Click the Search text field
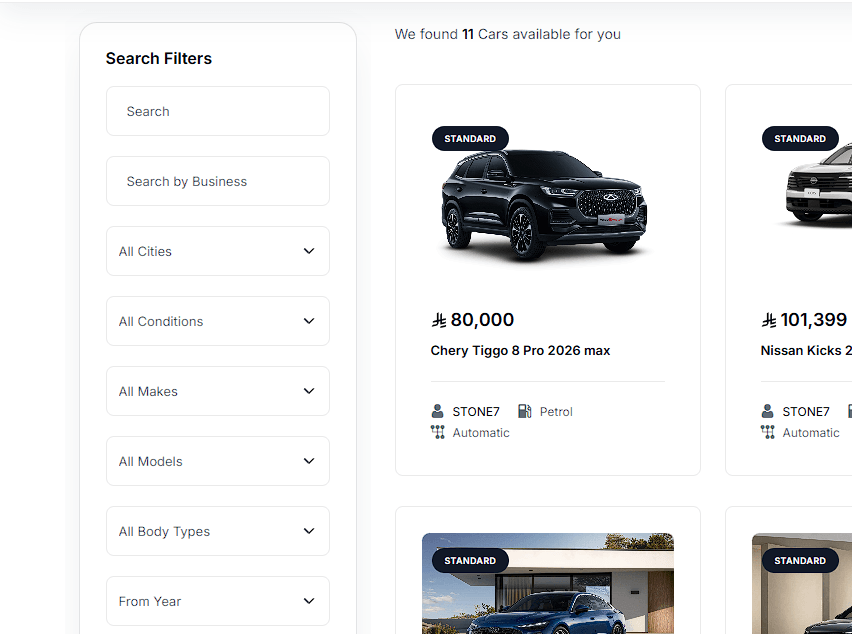This screenshot has width=852, height=634. 218,111
